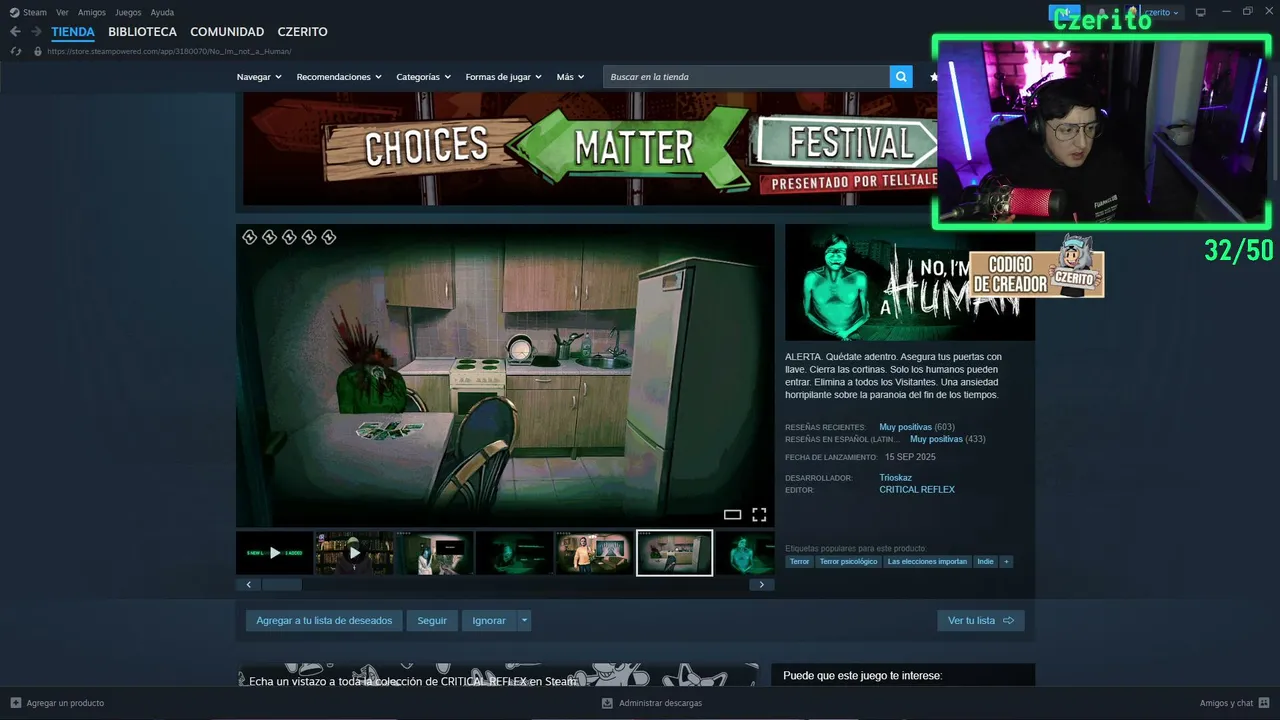
Task: Click Agregar un producto in the bottom bar
Action: click(x=65, y=703)
